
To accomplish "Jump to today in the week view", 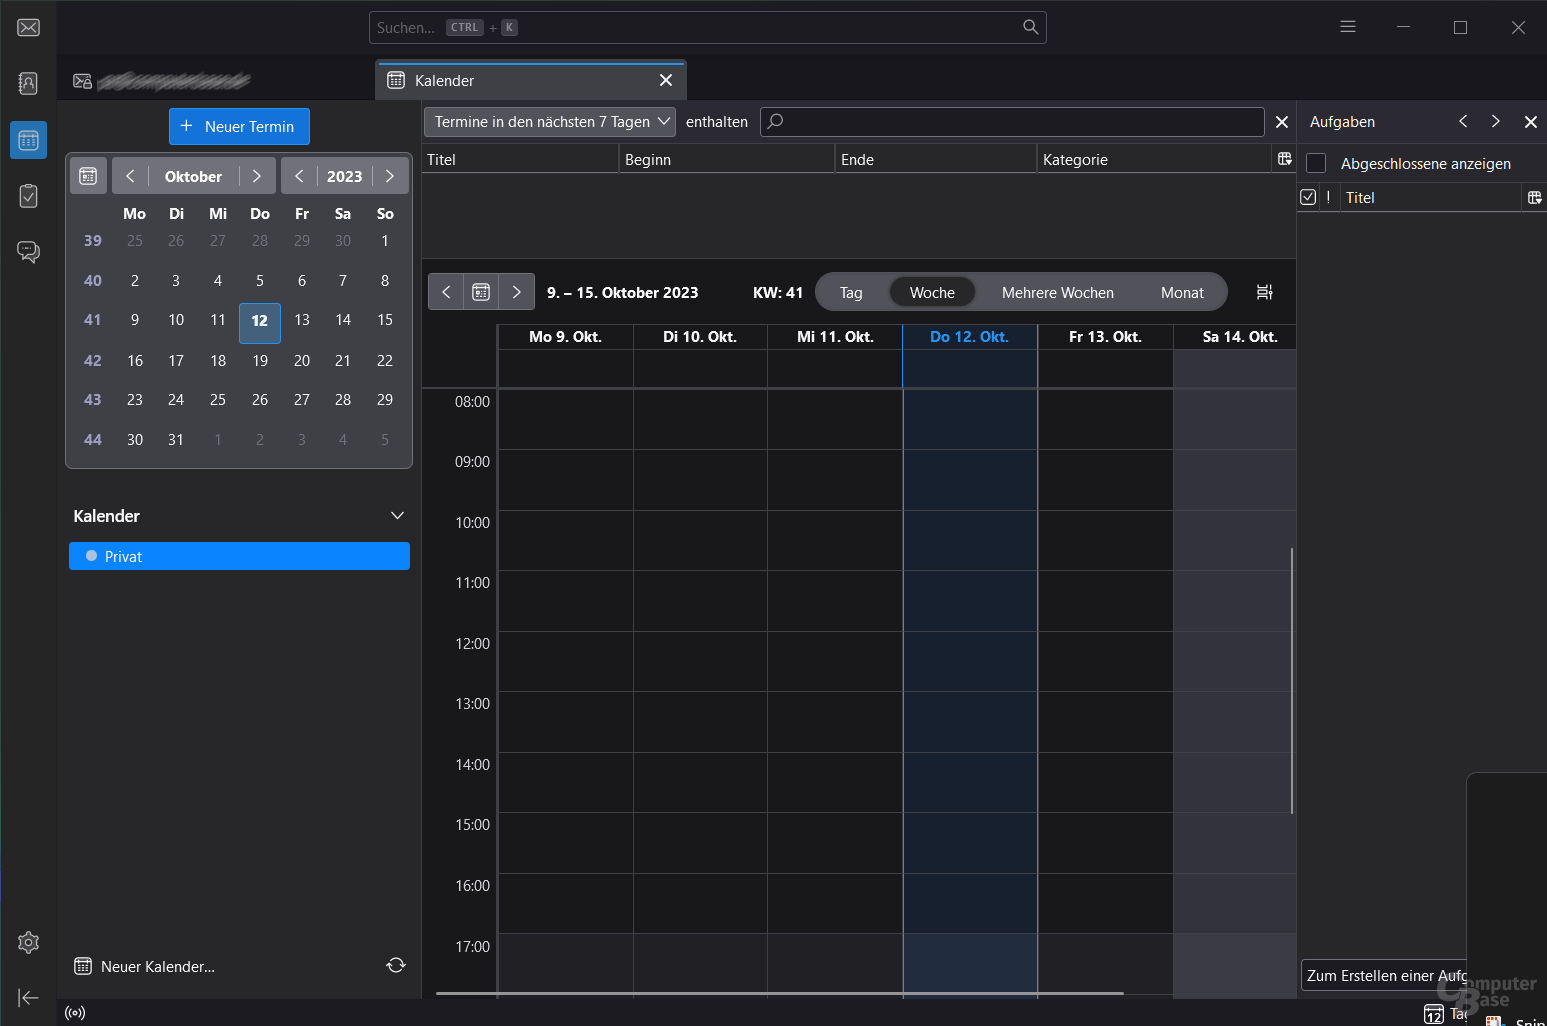I will [x=481, y=292].
